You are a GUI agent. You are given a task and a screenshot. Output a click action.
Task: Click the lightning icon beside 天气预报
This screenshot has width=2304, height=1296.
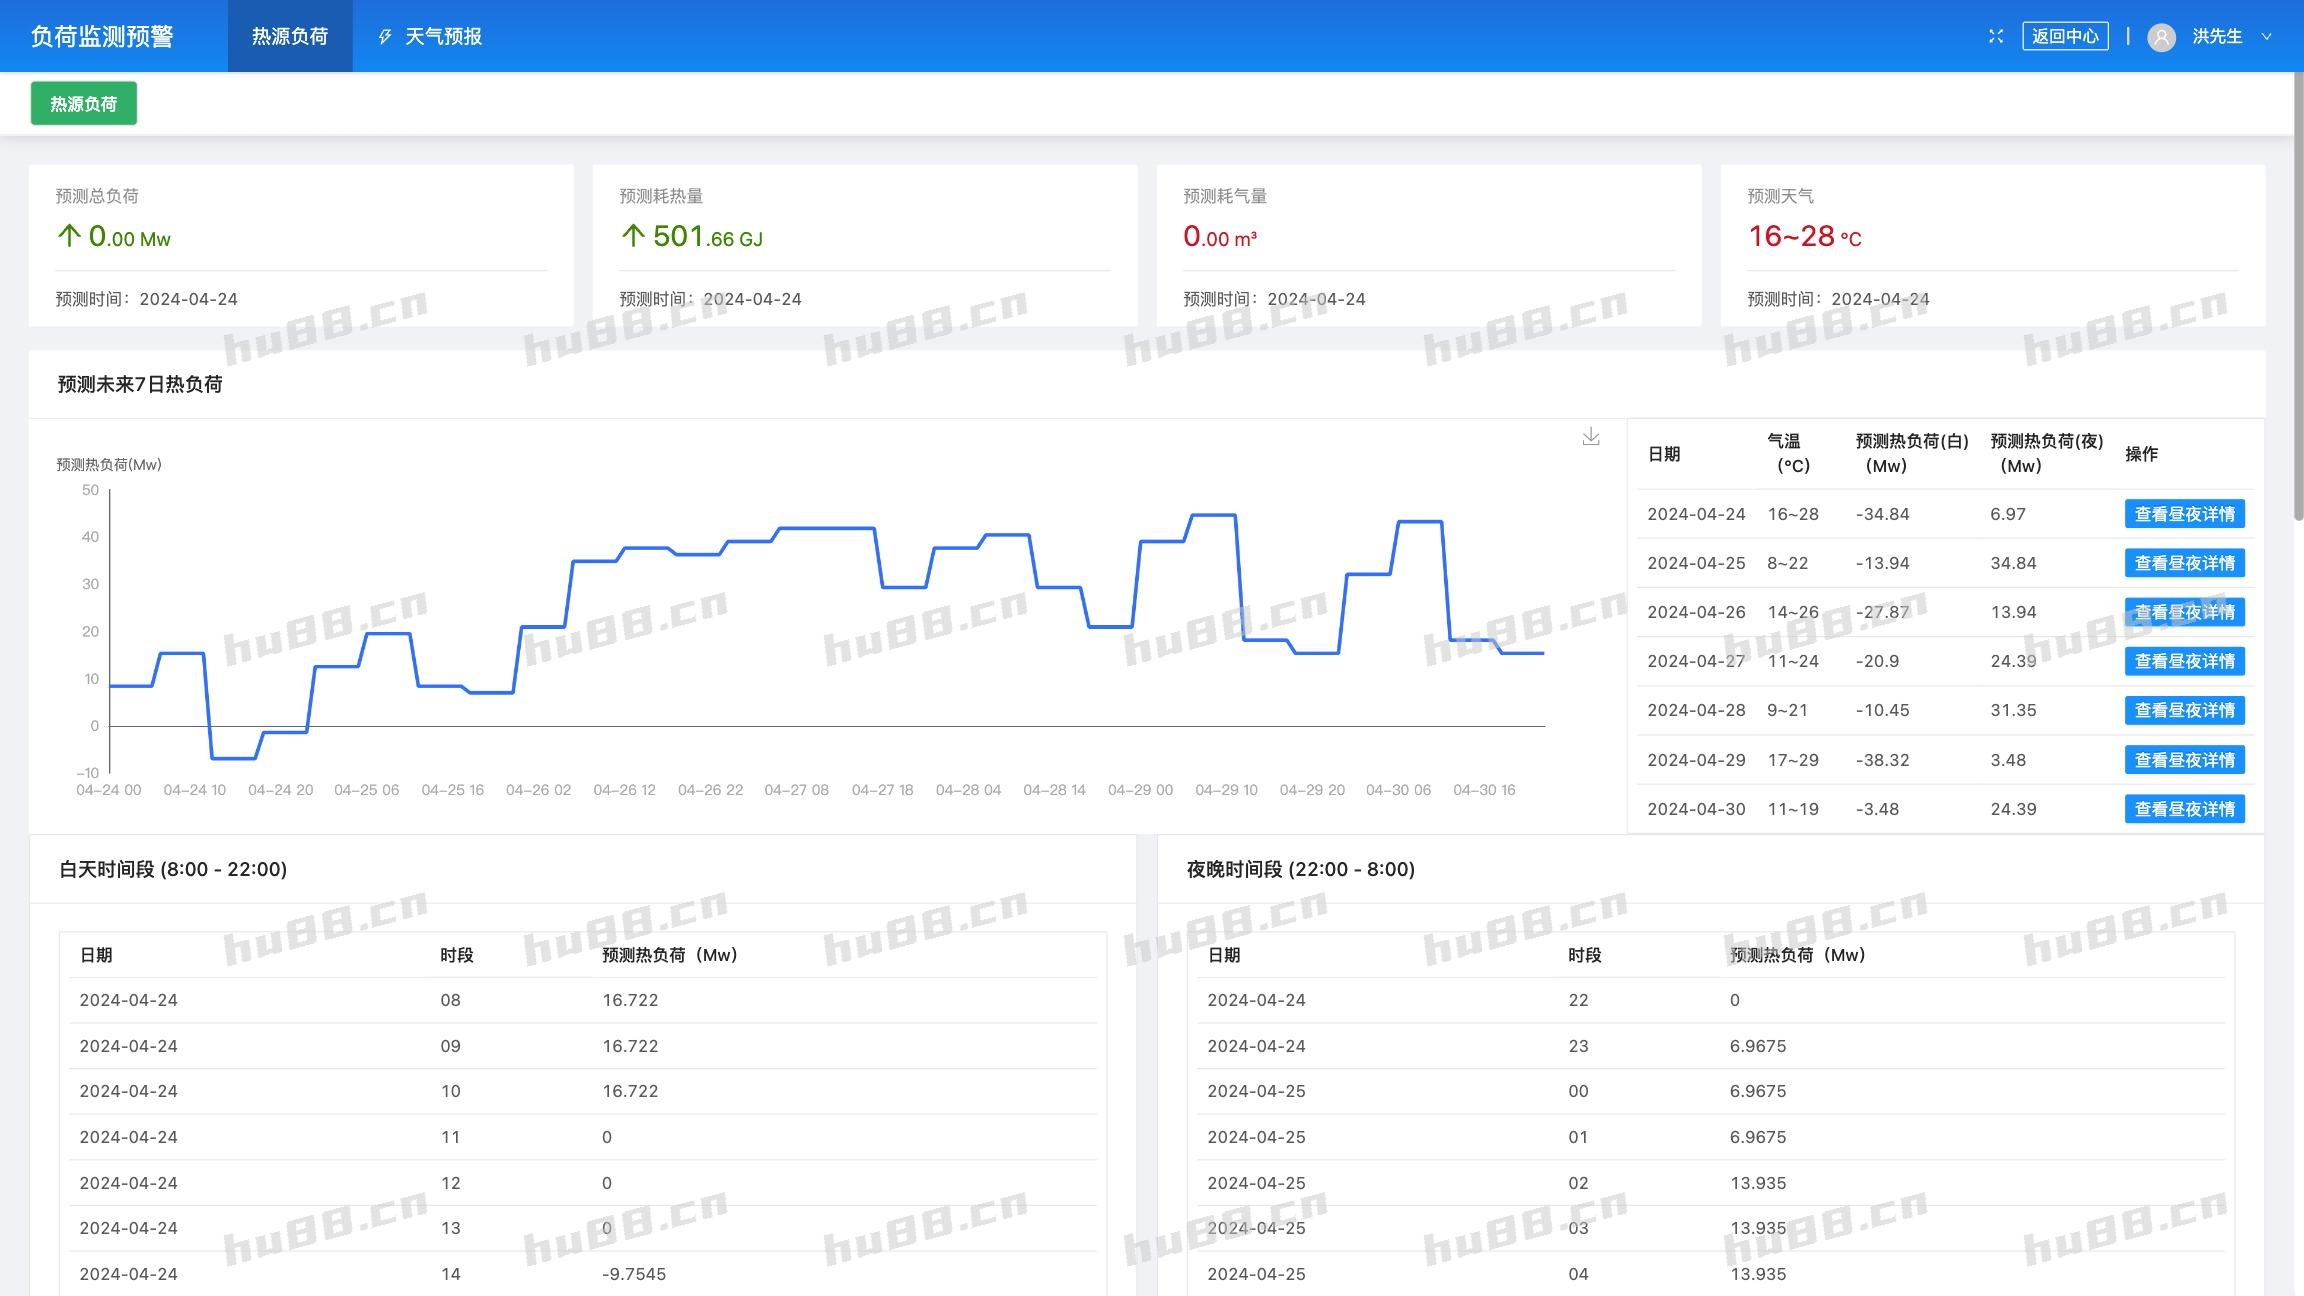pos(385,37)
